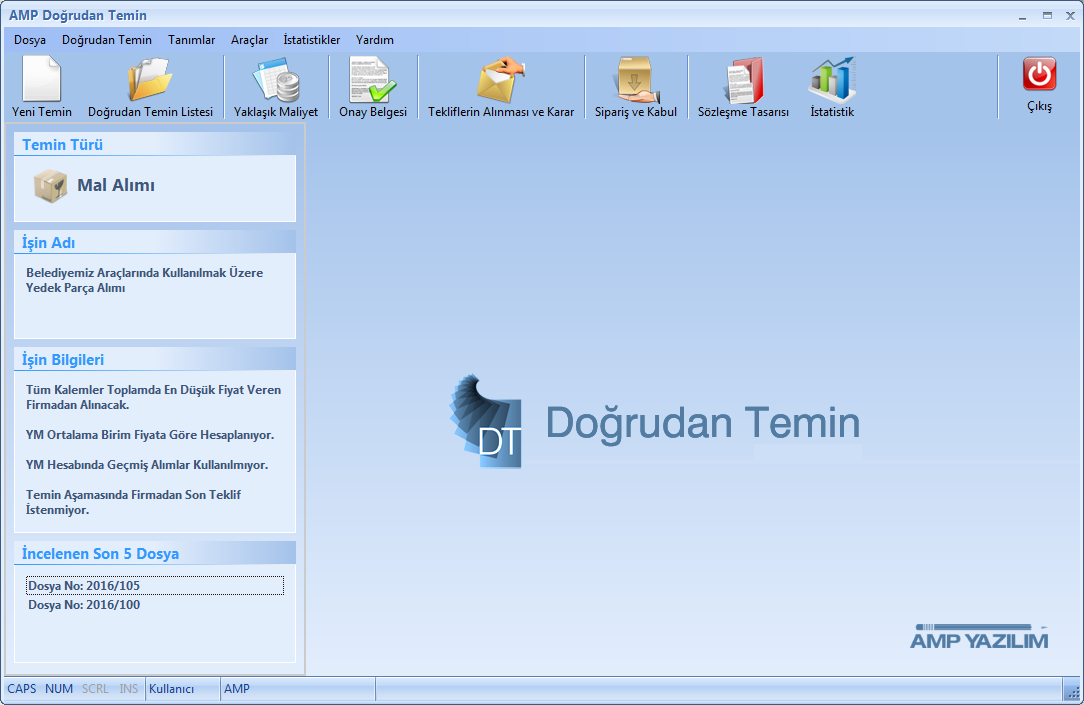Open Yaklaşık Maliyet from the toolbar
The width and height of the screenshot is (1084, 705).
pyautogui.click(x=276, y=80)
